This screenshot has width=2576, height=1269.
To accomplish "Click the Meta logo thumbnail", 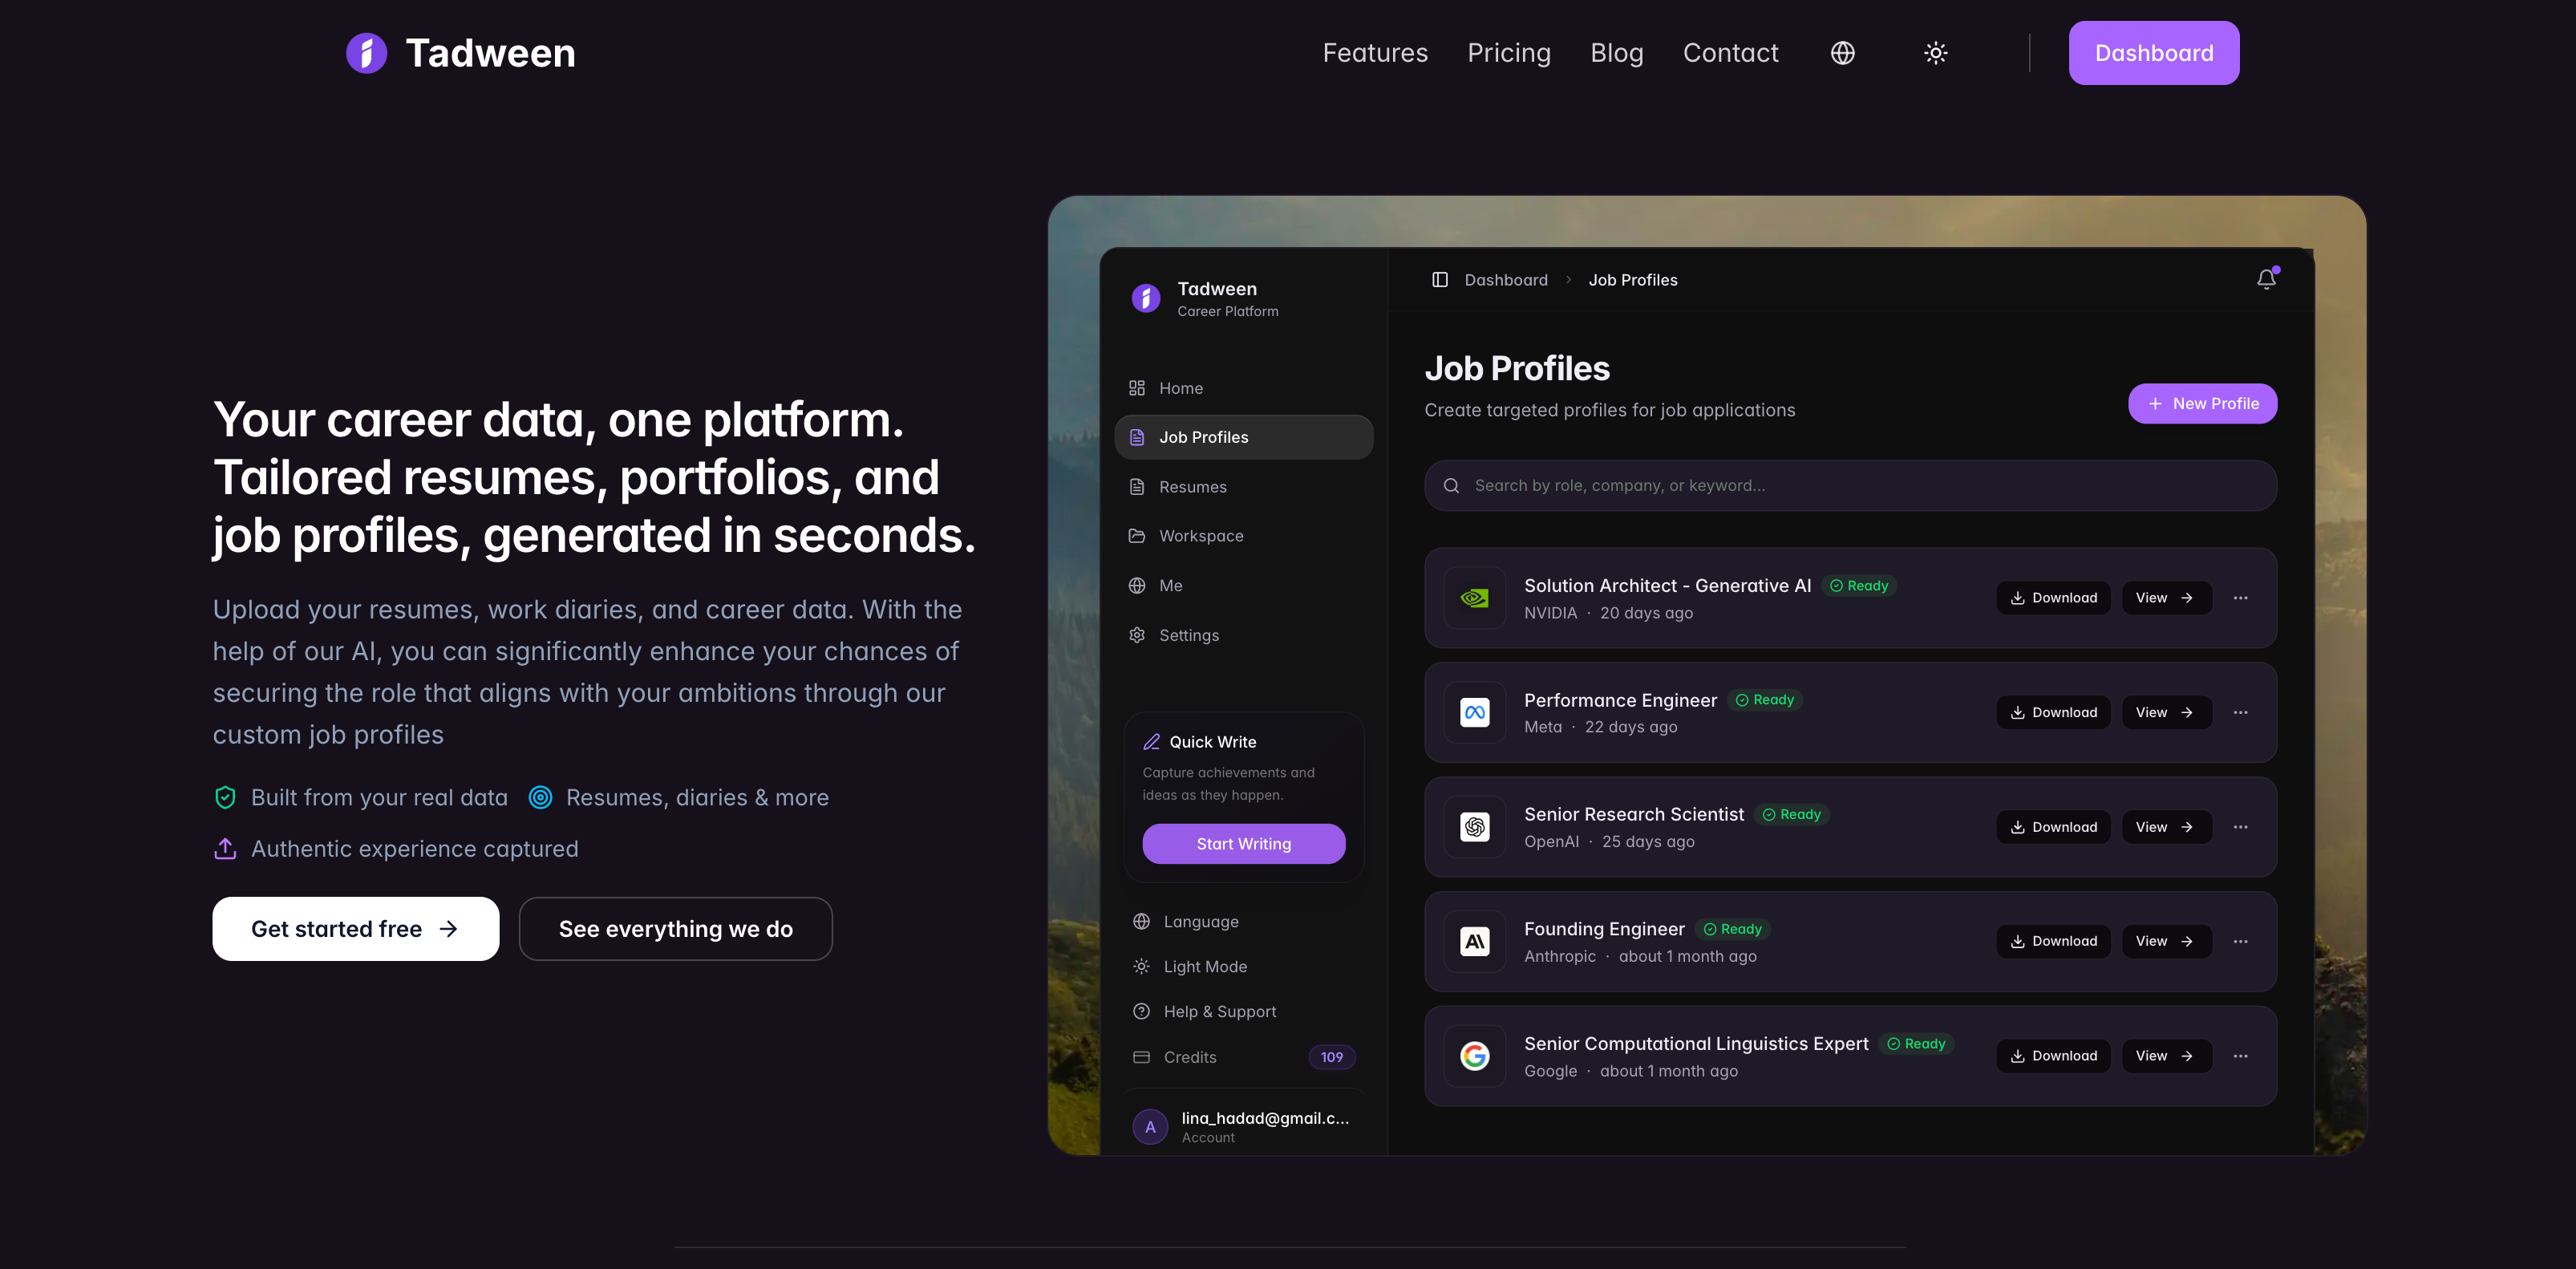I will pyautogui.click(x=1474, y=713).
